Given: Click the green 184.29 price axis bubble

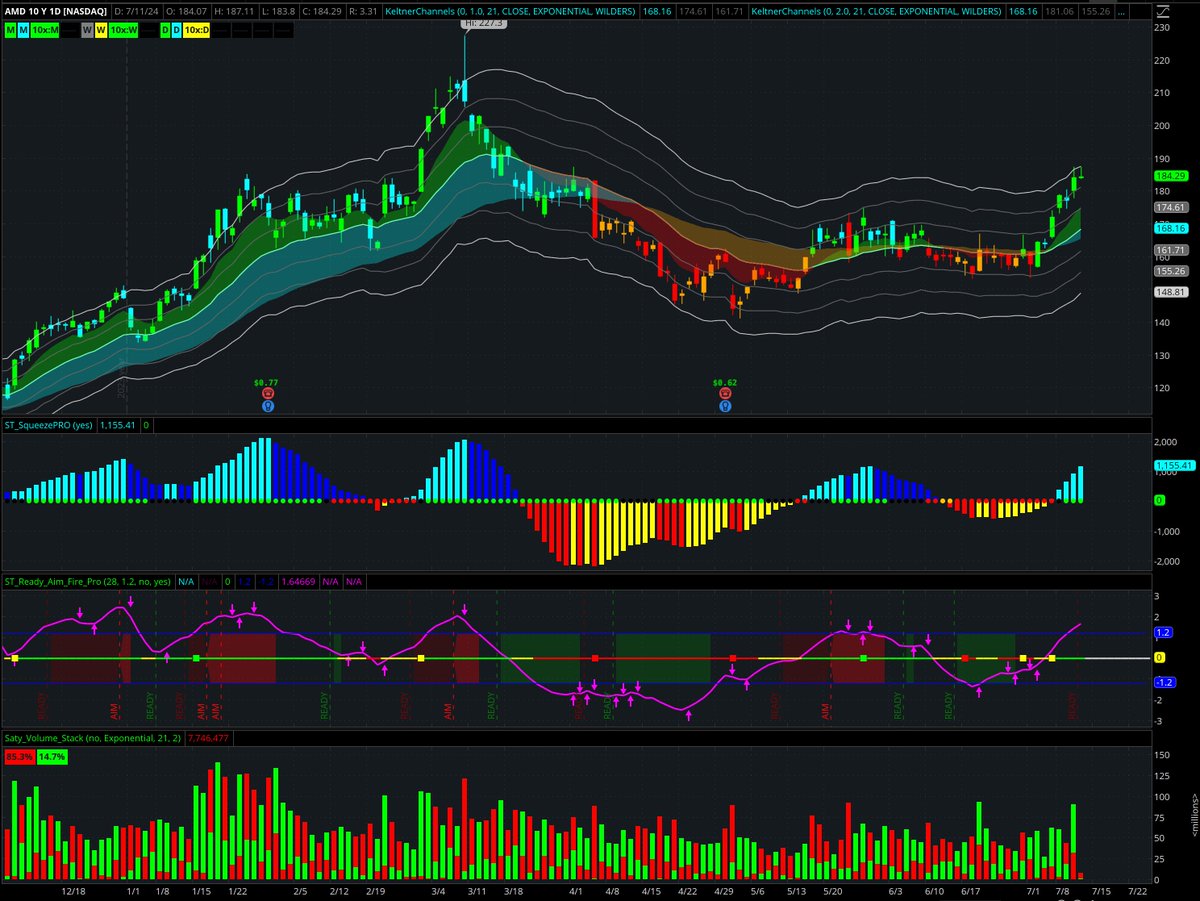Looking at the screenshot, I should (x=1170, y=175).
